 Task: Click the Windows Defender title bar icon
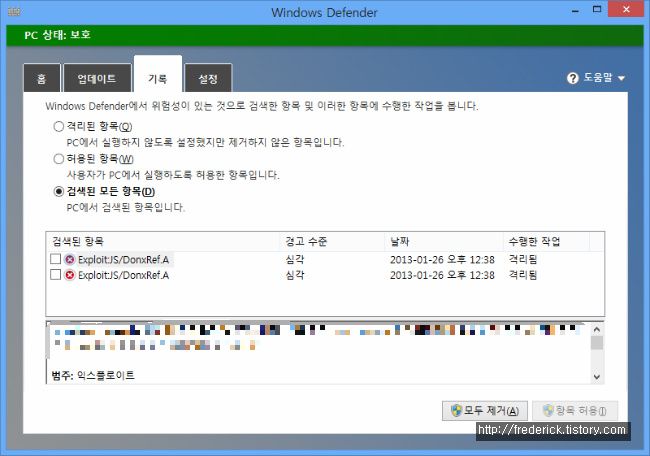pos(14,12)
